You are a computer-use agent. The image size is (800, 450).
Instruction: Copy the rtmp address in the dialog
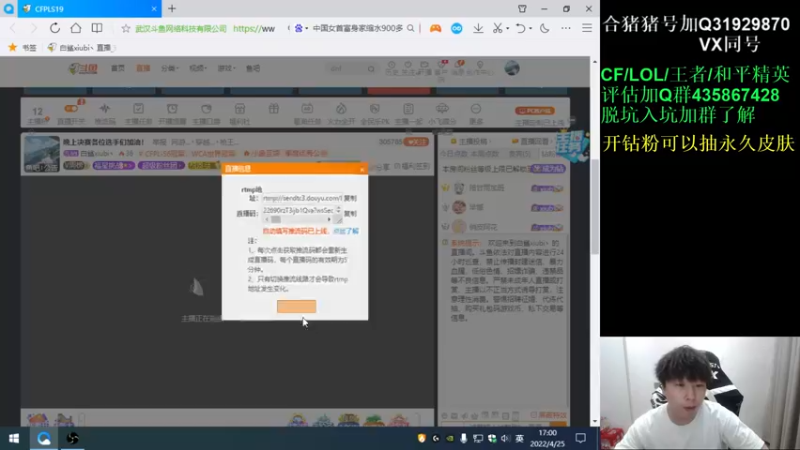[x=350, y=198]
